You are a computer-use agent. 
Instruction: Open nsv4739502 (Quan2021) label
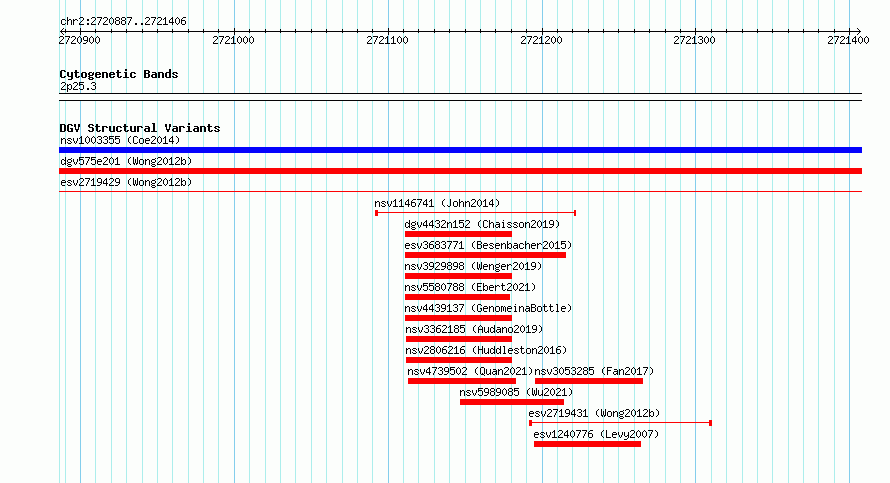pyautogui.click(x=471, y=371)
